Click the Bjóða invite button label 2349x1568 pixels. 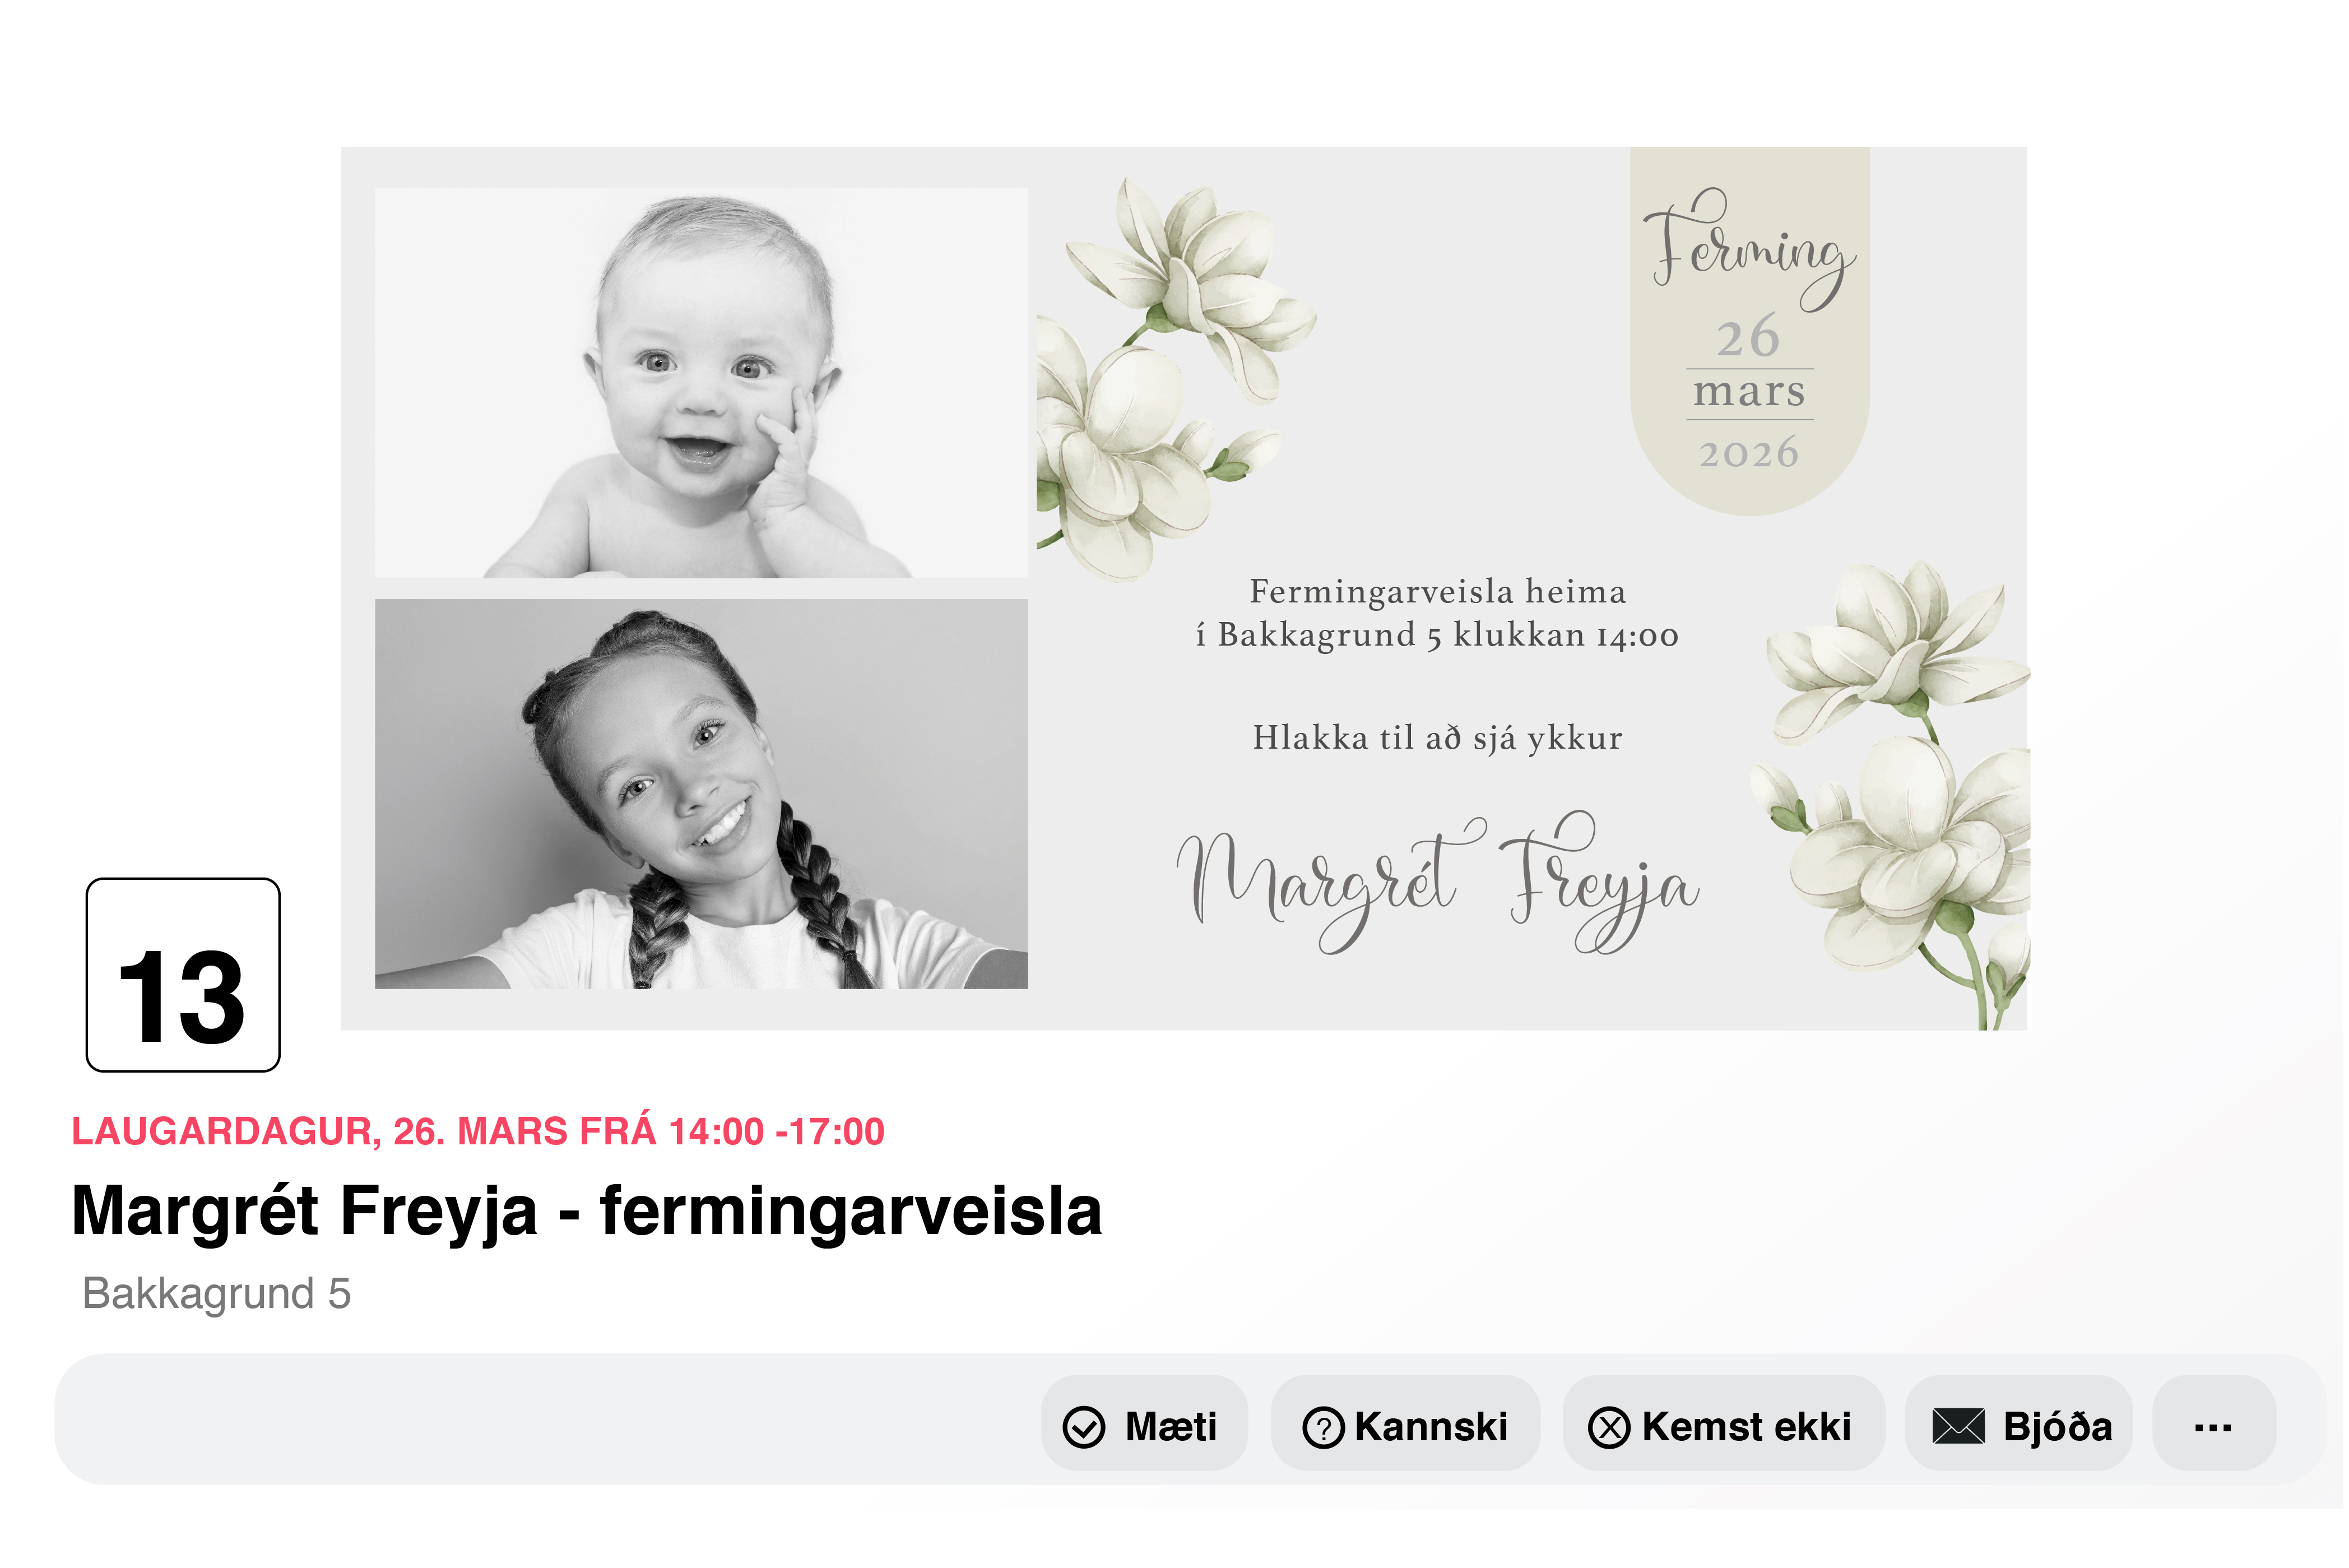(x=2058, y=1427)
